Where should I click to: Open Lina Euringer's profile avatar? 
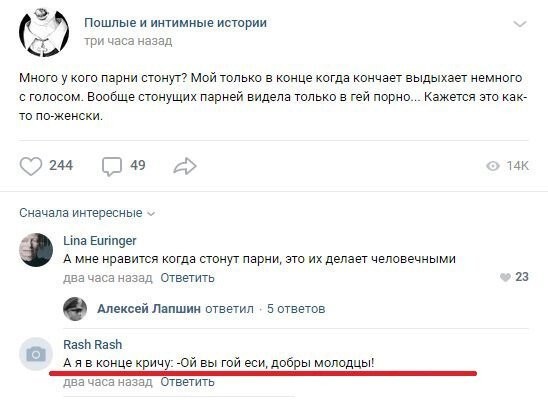36,250
